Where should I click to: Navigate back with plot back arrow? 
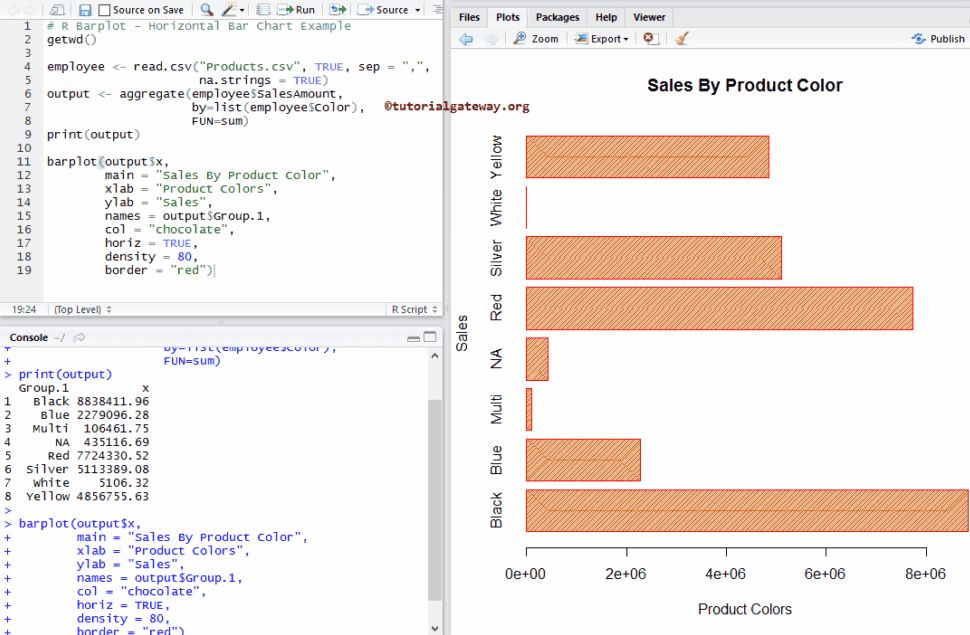click(465, 38)
